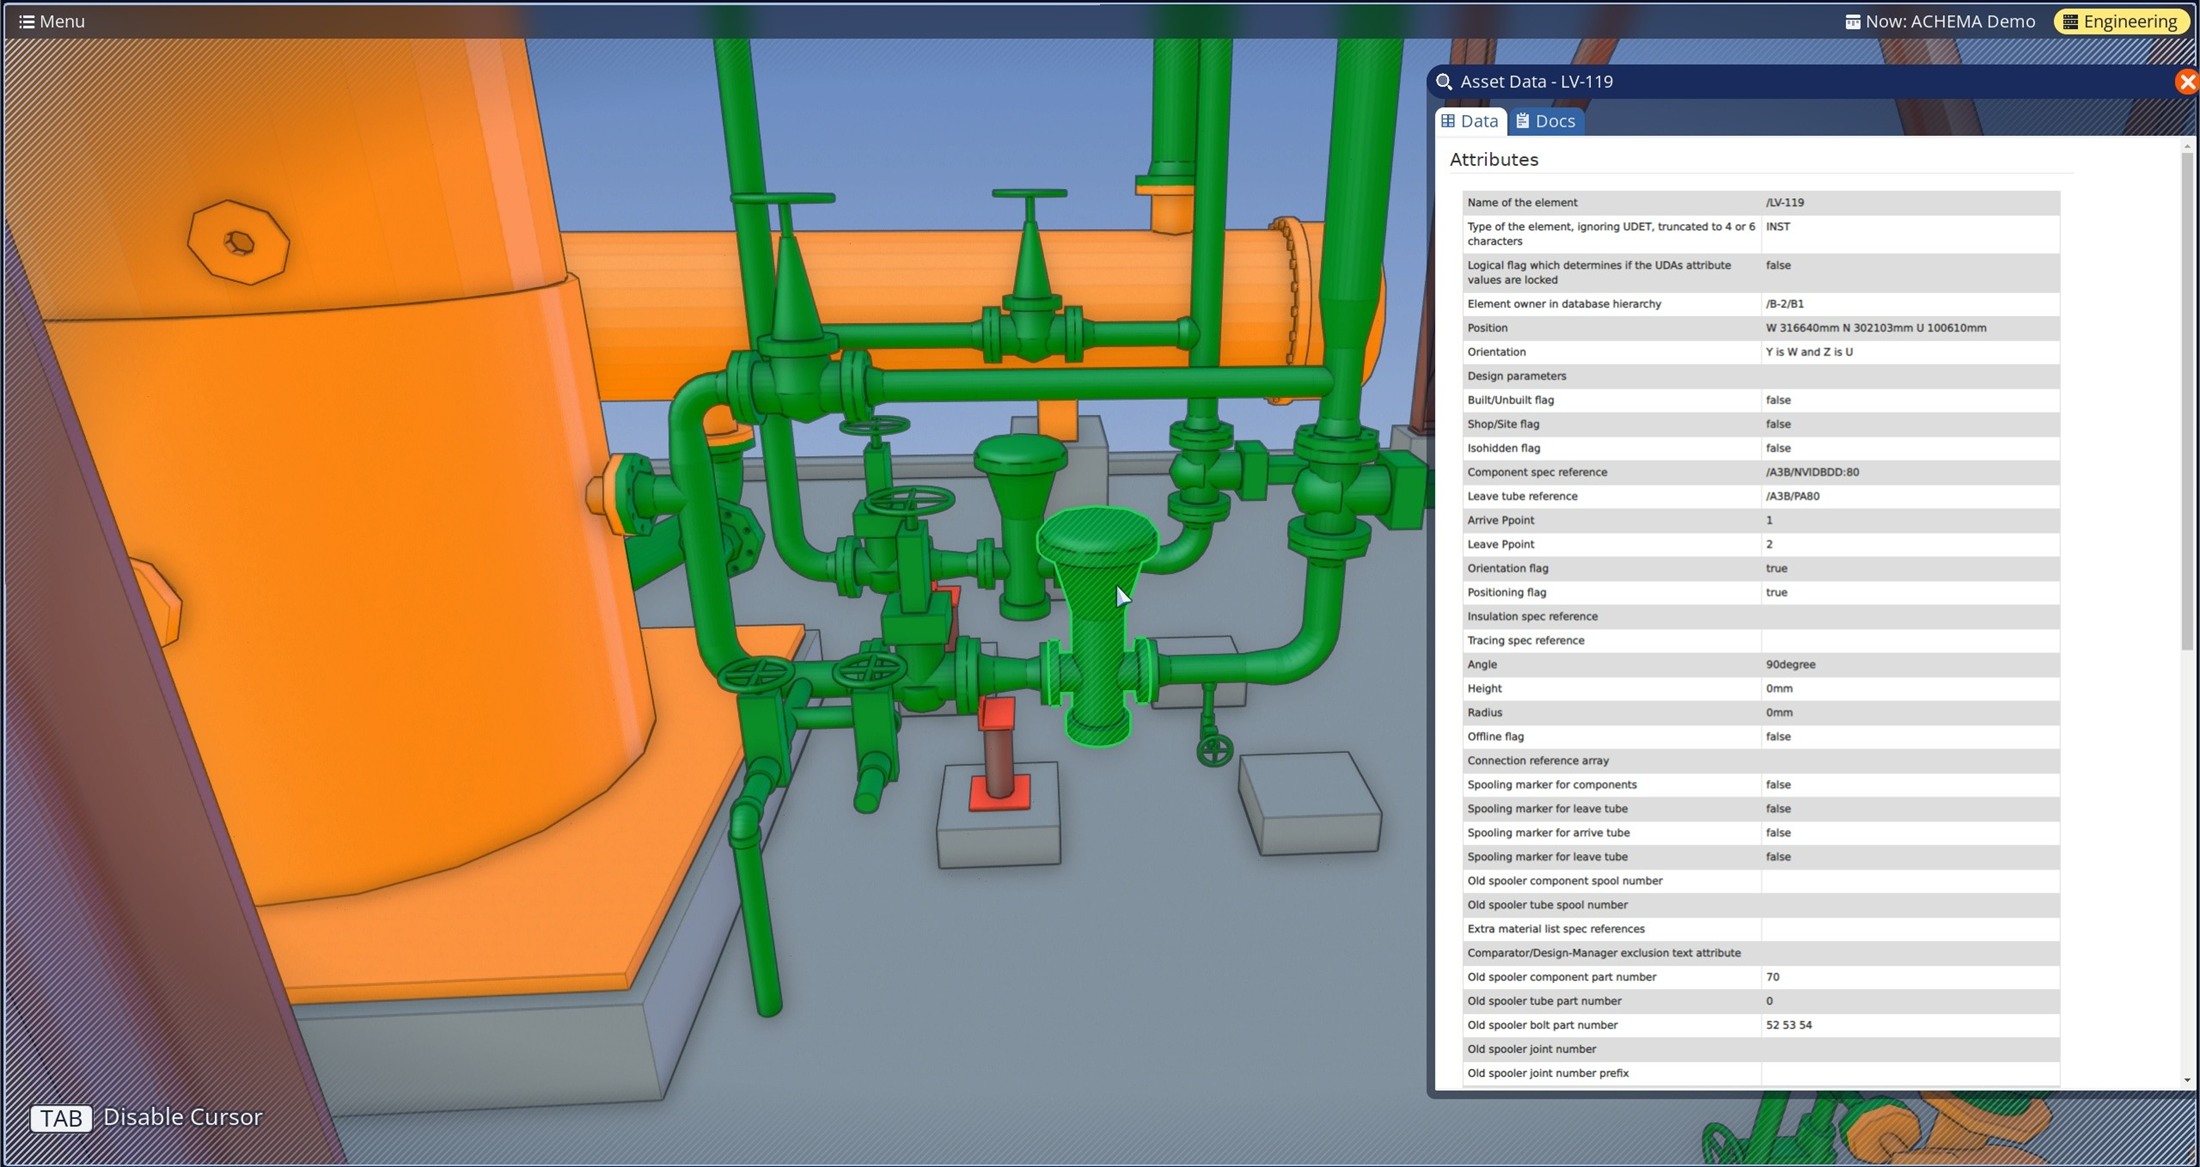The image size is (2200, 1167).
Task: Click the Connection reference array row
Action: coord(1761,761)
